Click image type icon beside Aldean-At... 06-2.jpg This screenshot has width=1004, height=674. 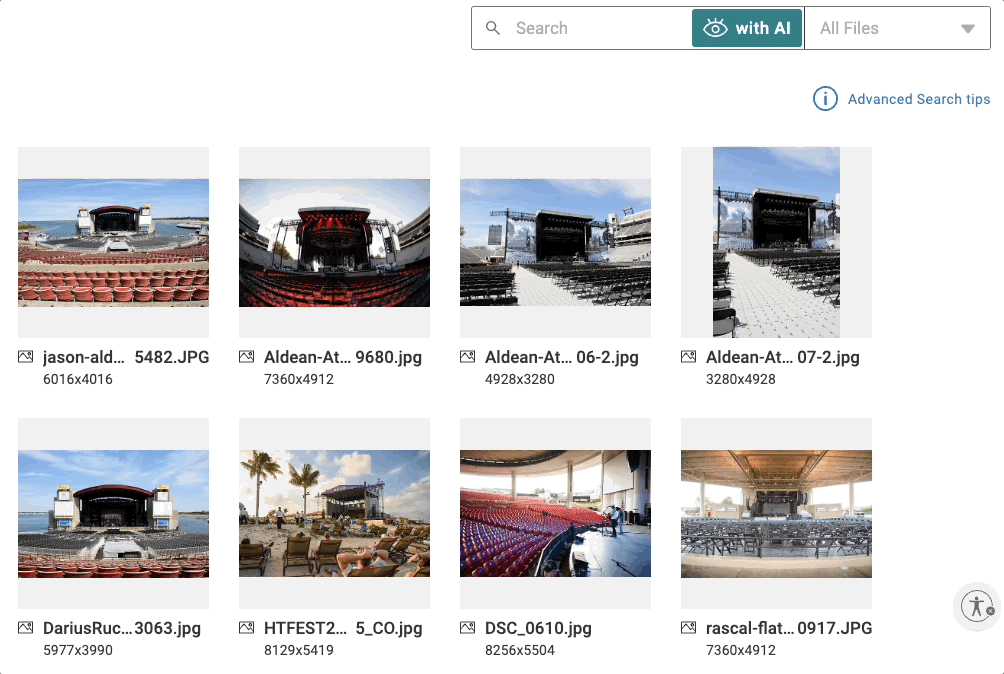(x=467, y=357)
